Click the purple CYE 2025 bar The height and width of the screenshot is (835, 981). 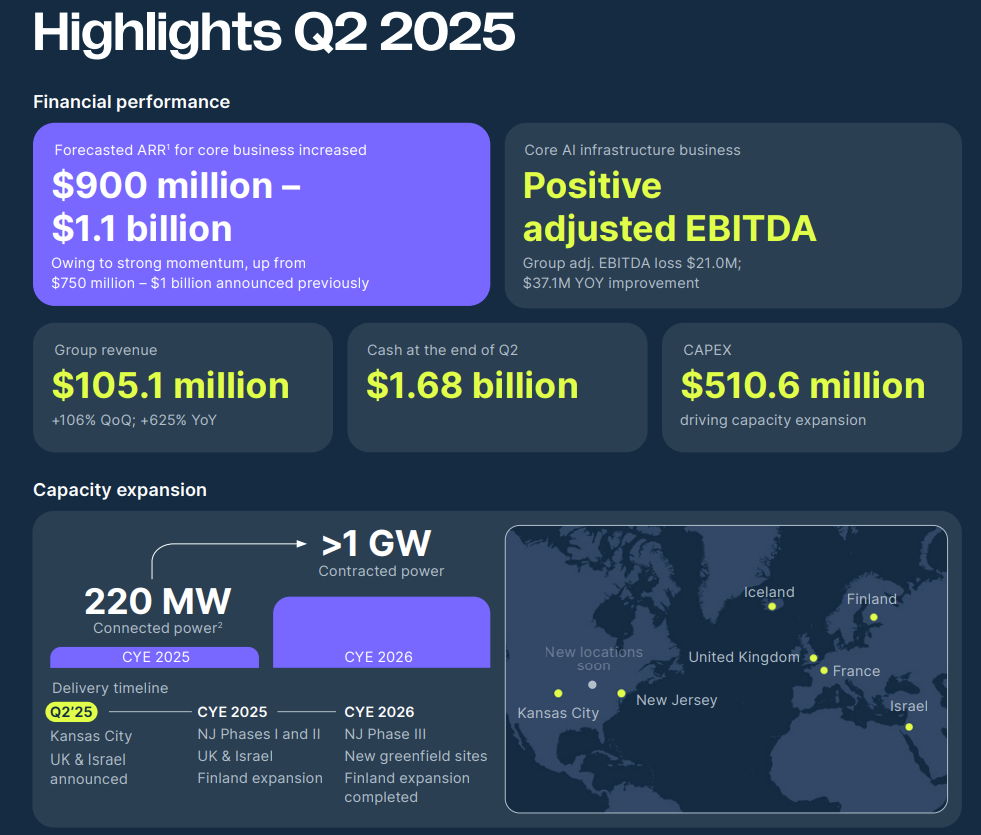[x=155, y=657]
